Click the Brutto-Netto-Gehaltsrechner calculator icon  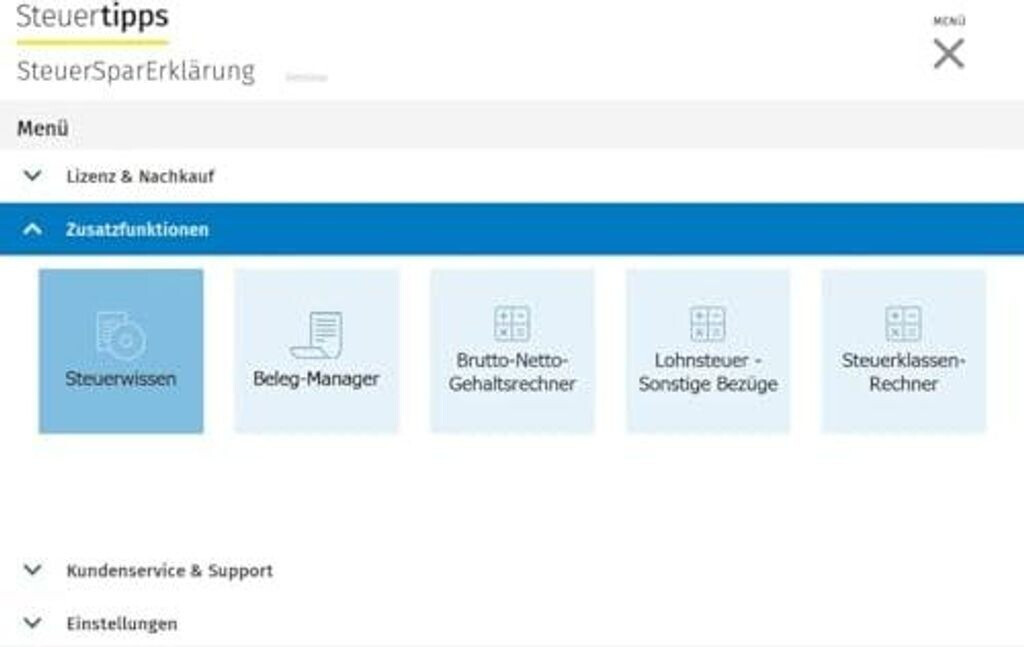coord(512,324)
